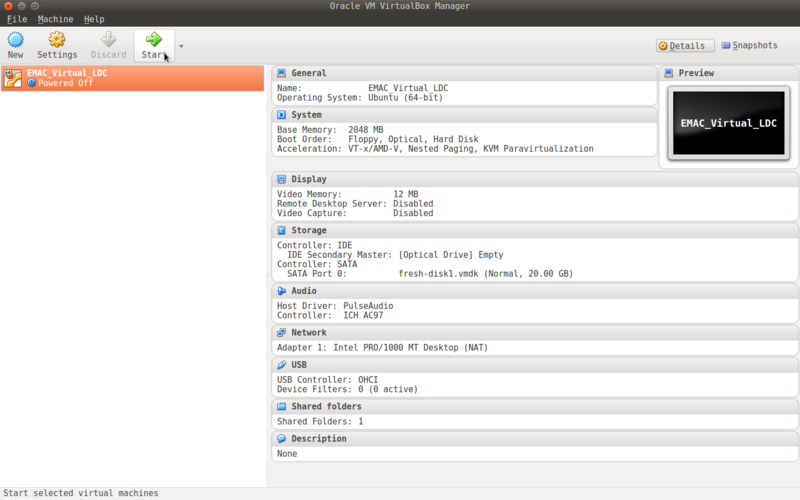Click the EMAC_Virtual_LDC preview thumbnail
The height and width of the screenshot is (500, 800).
[729, 123]
